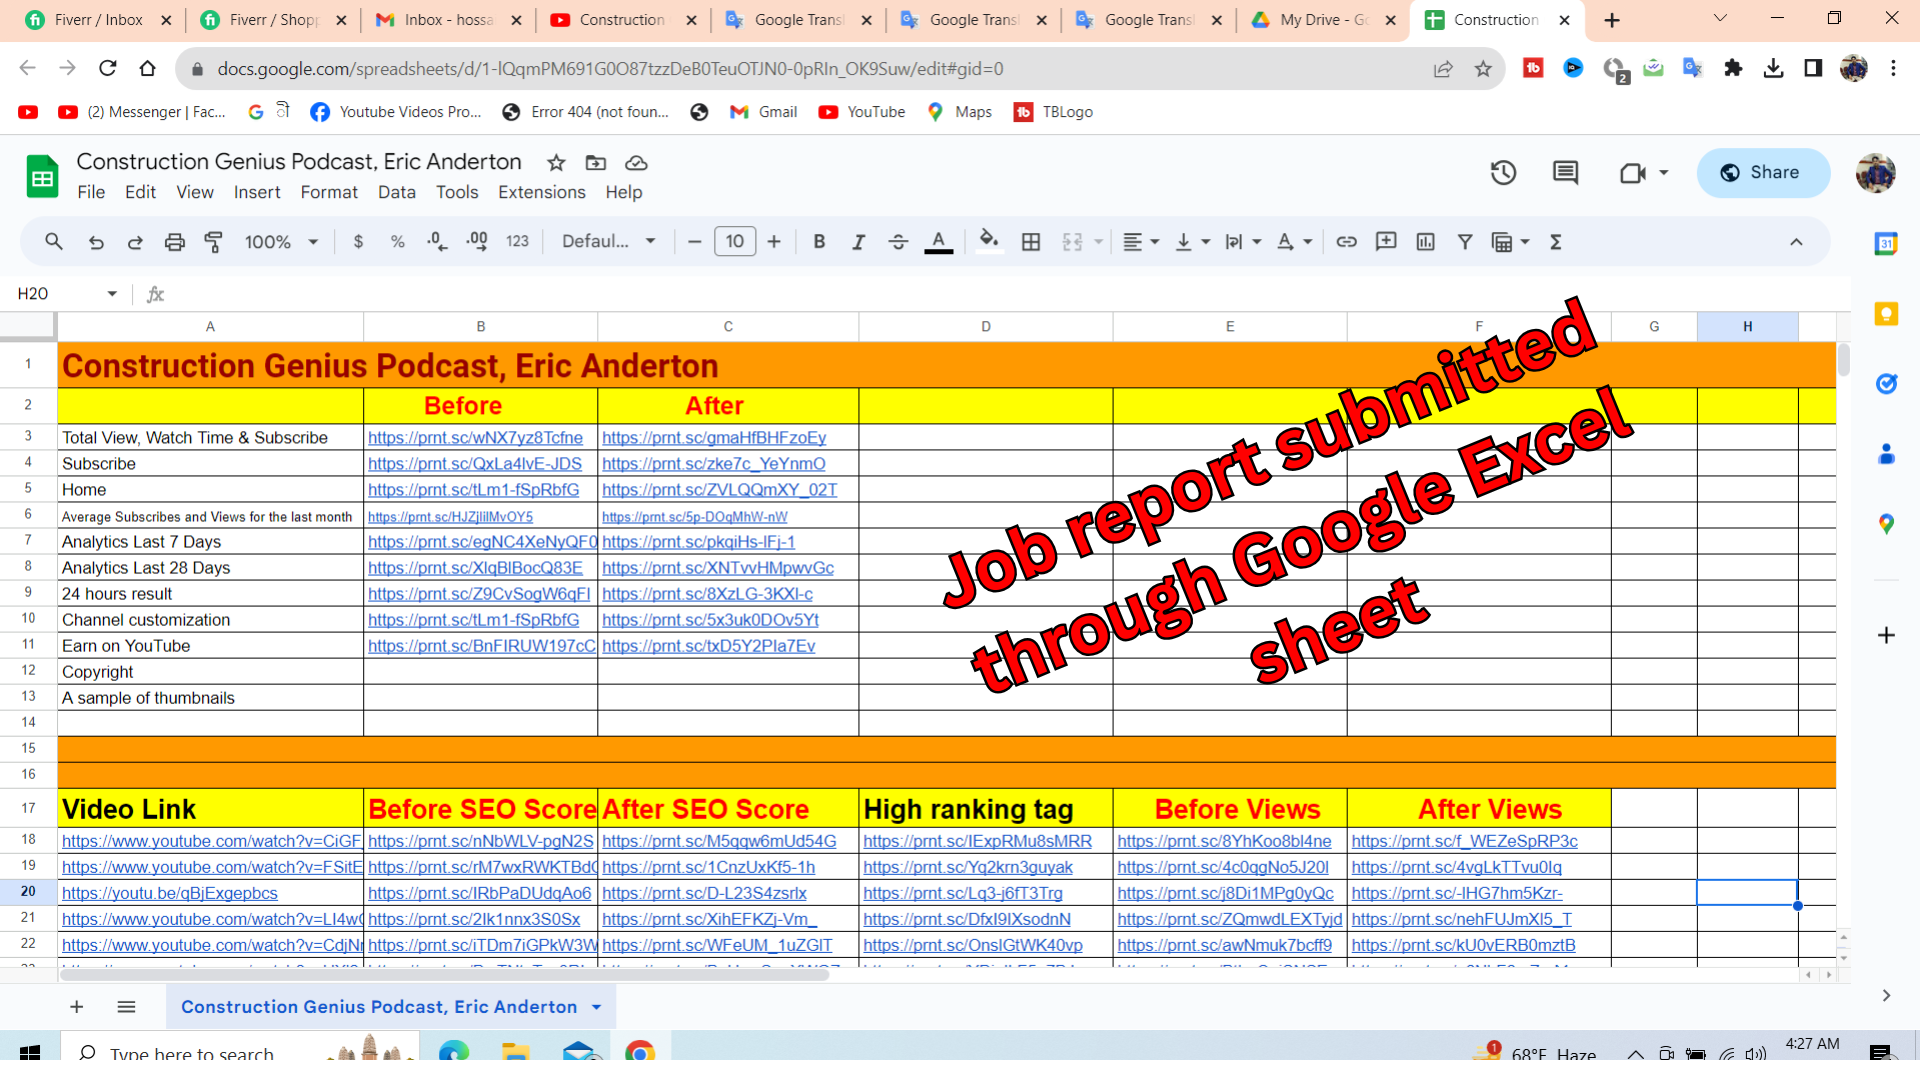Decrease the font size

tap(695, 242)
